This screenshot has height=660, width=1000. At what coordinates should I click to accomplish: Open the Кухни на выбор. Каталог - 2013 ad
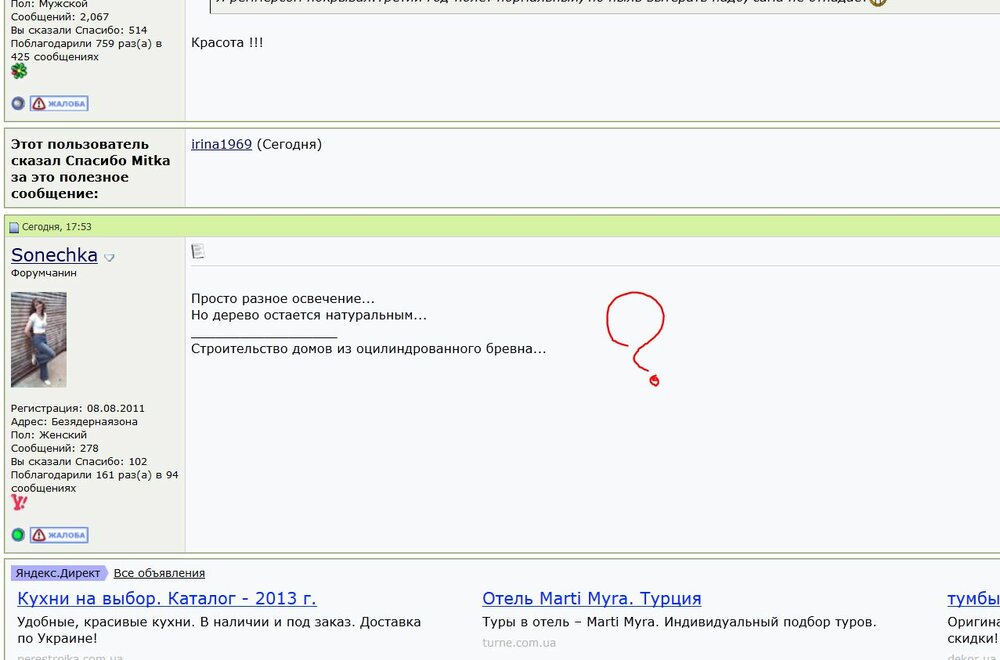[x=167, y=599]
